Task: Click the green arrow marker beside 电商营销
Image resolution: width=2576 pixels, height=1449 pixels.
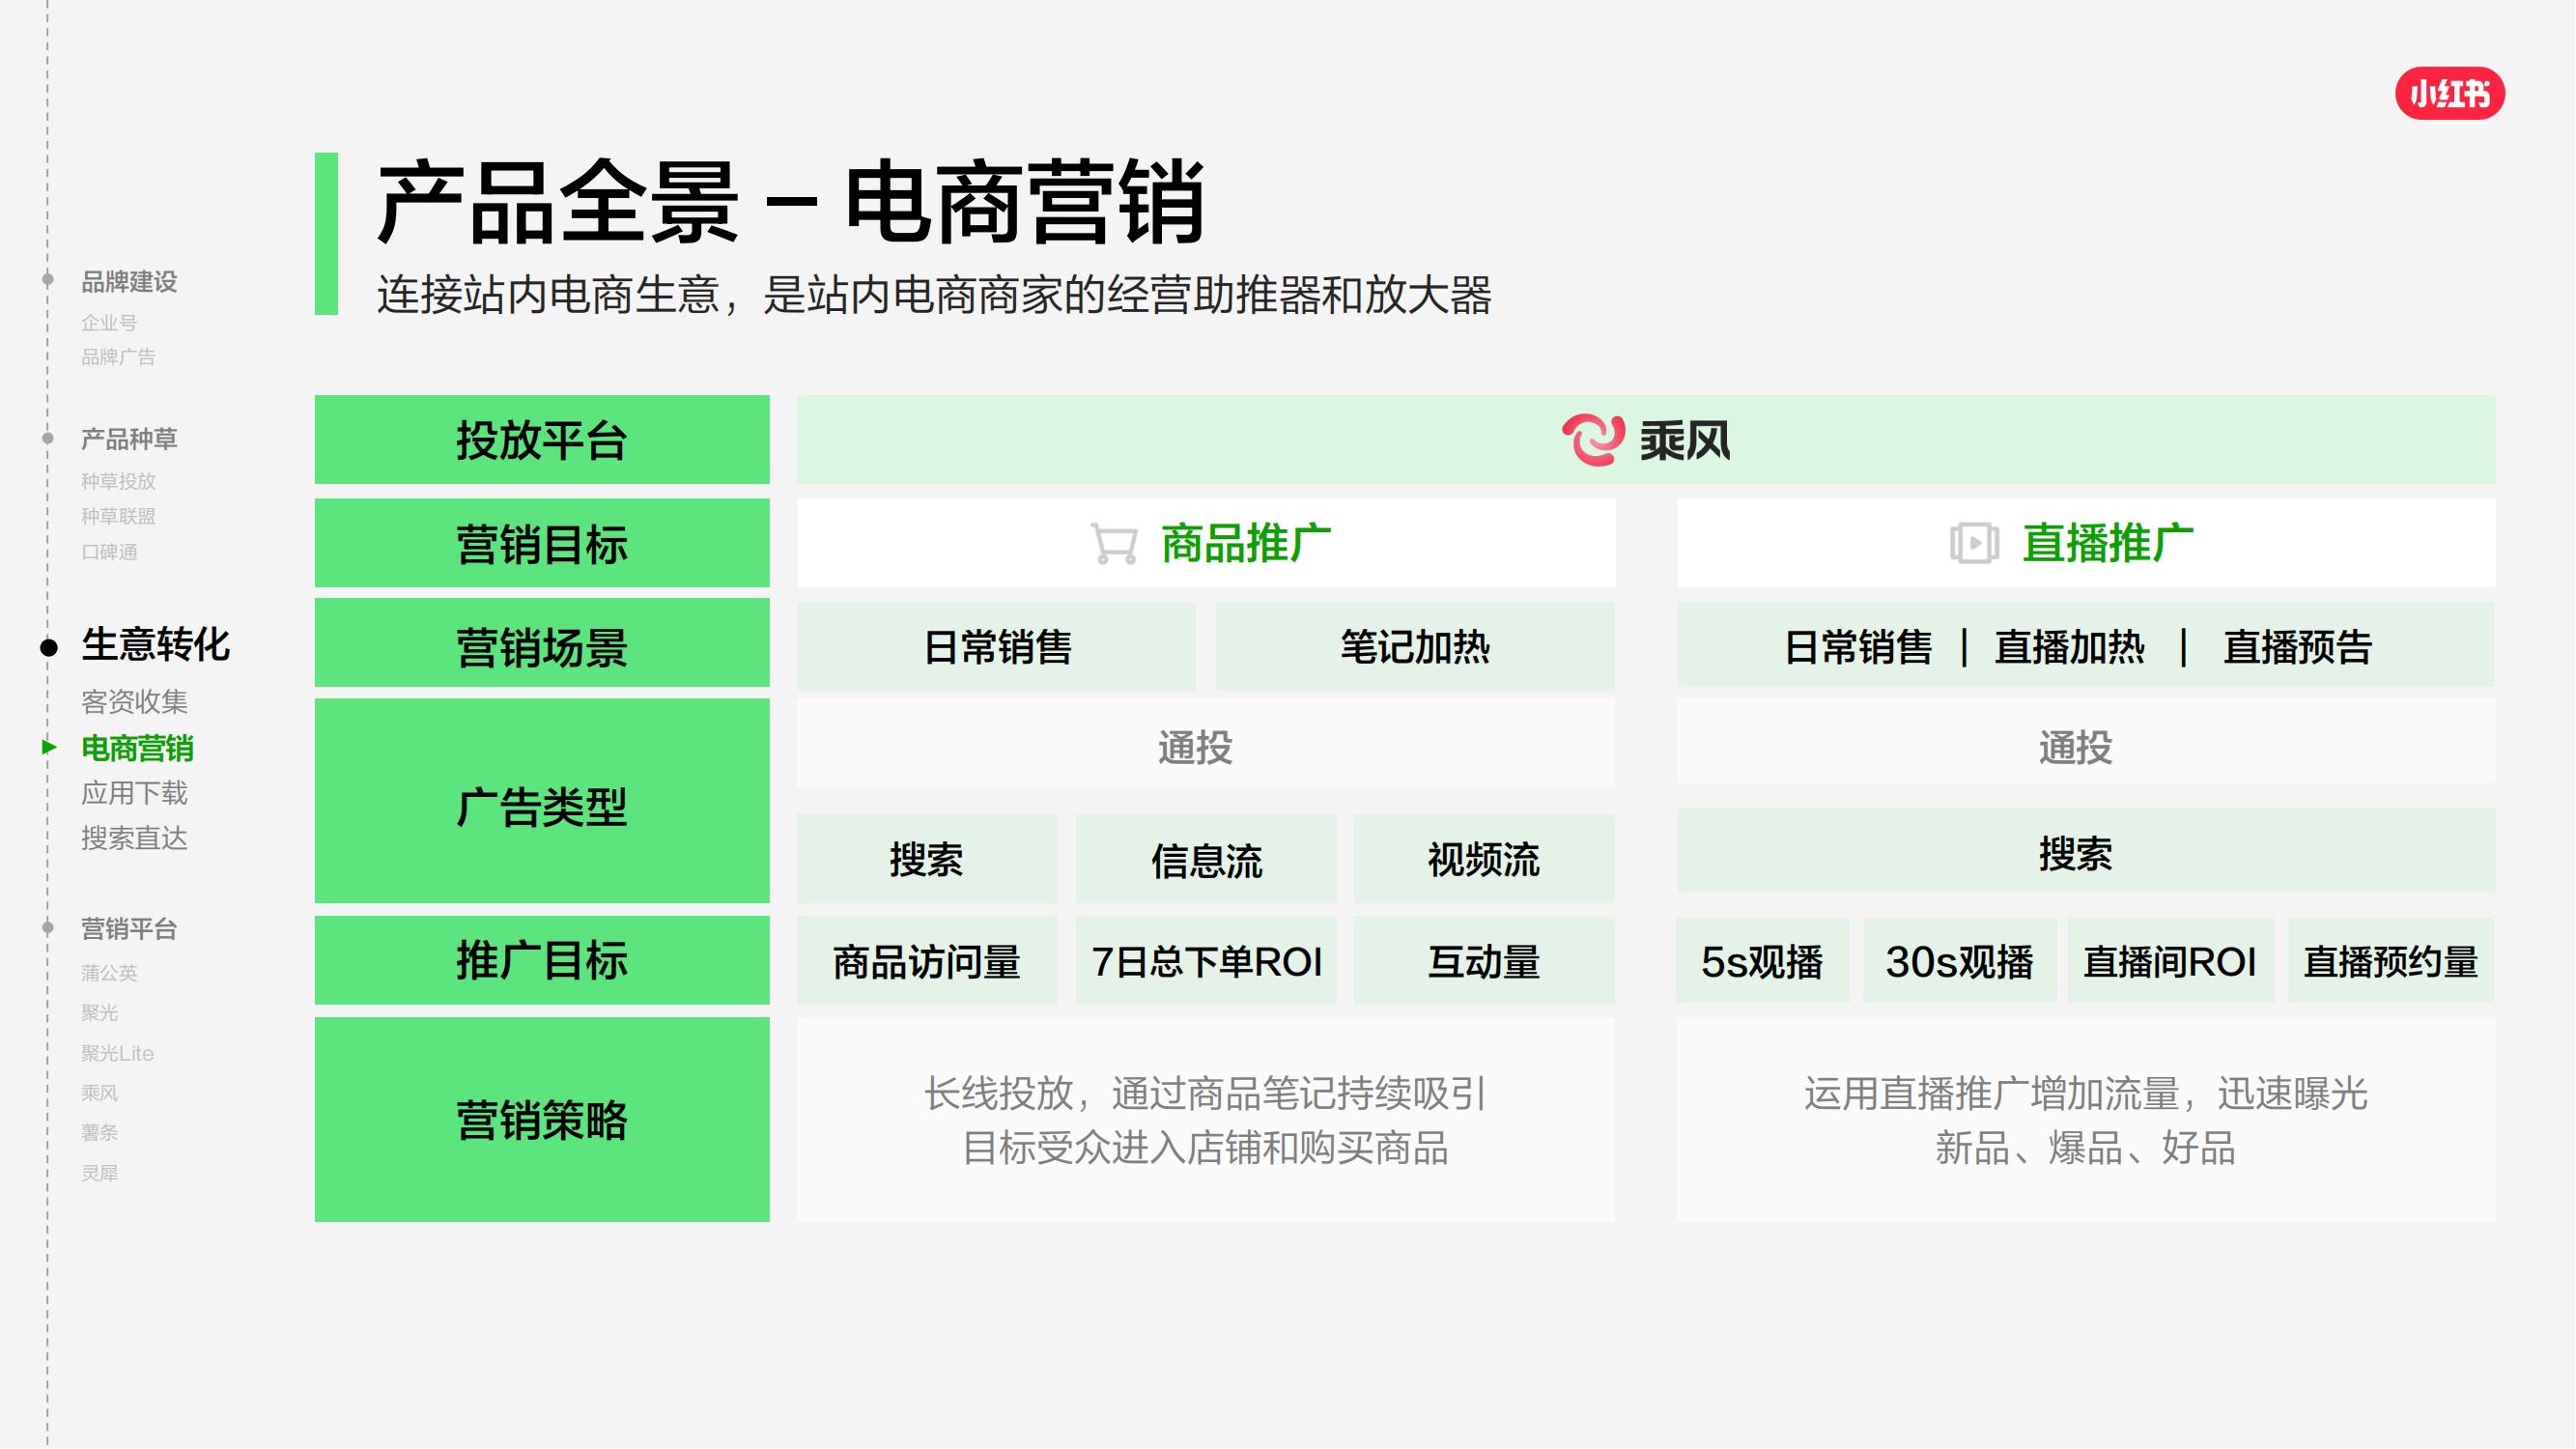Action: point(49,747)
